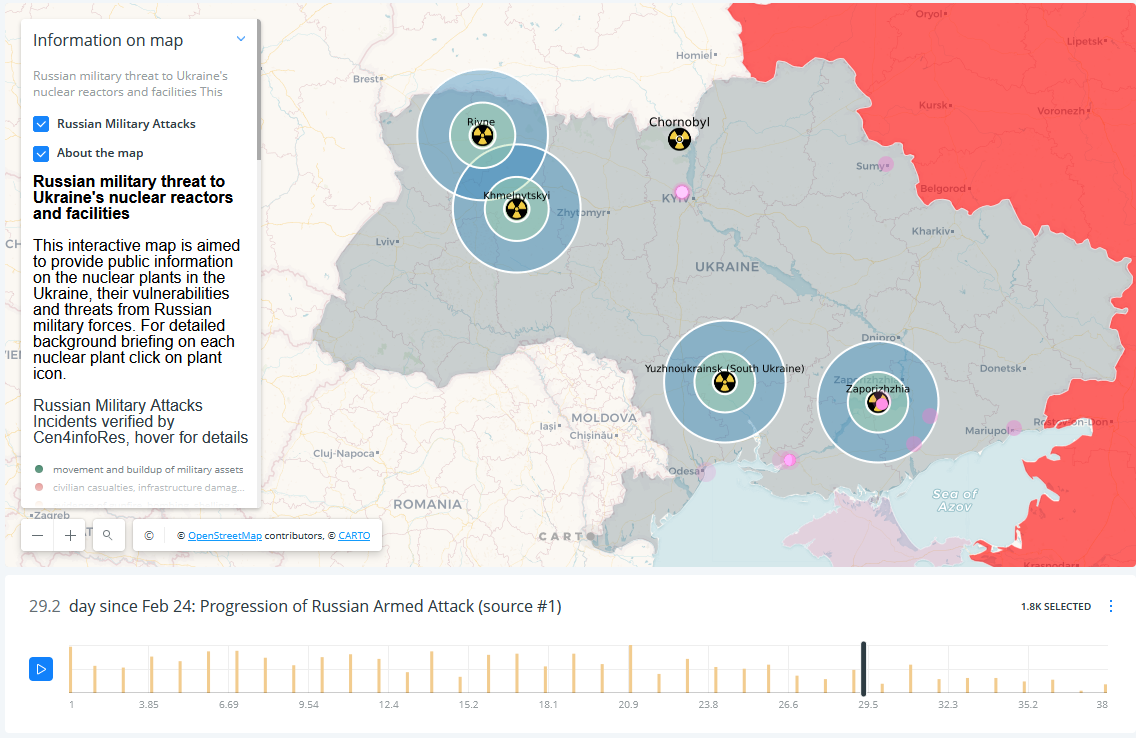Image resolution: width=1136 pixels, height=738 pixels.
Task: Uncheck the Russian Military Attacks checkbox
Action: tap(41, 124)
